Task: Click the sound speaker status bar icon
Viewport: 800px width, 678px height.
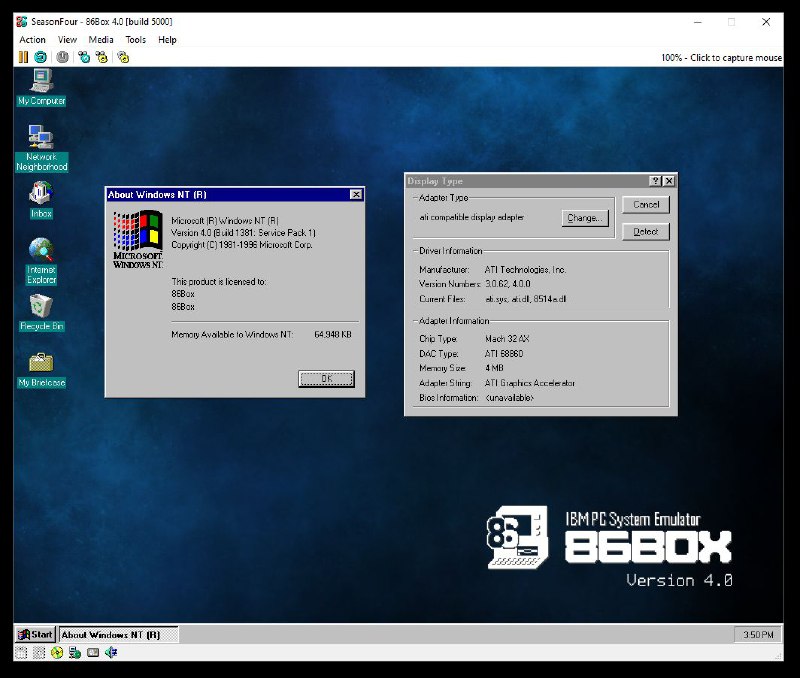Action: 111,653
